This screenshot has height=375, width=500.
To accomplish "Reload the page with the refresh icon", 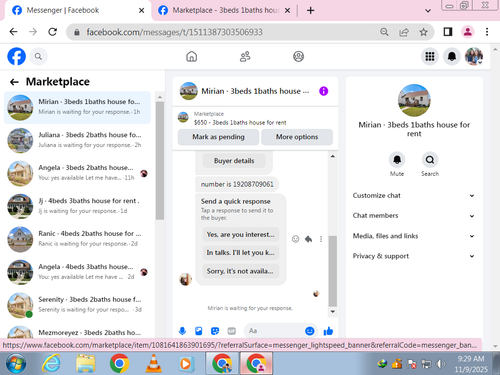I will pyautogui.click(x=52, y=32).
